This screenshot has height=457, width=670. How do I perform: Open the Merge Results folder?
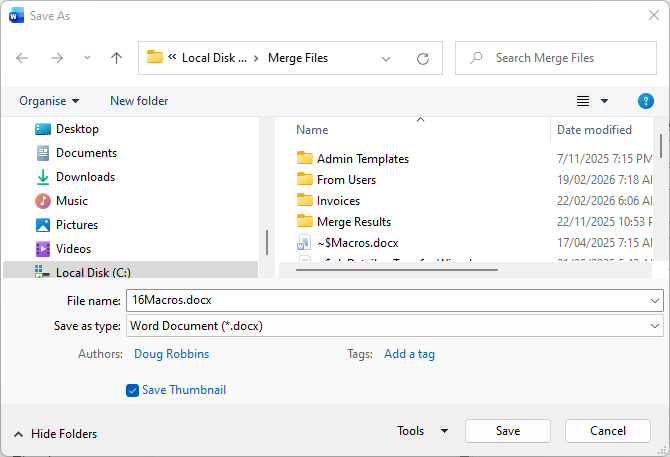(x=354, y=222)
